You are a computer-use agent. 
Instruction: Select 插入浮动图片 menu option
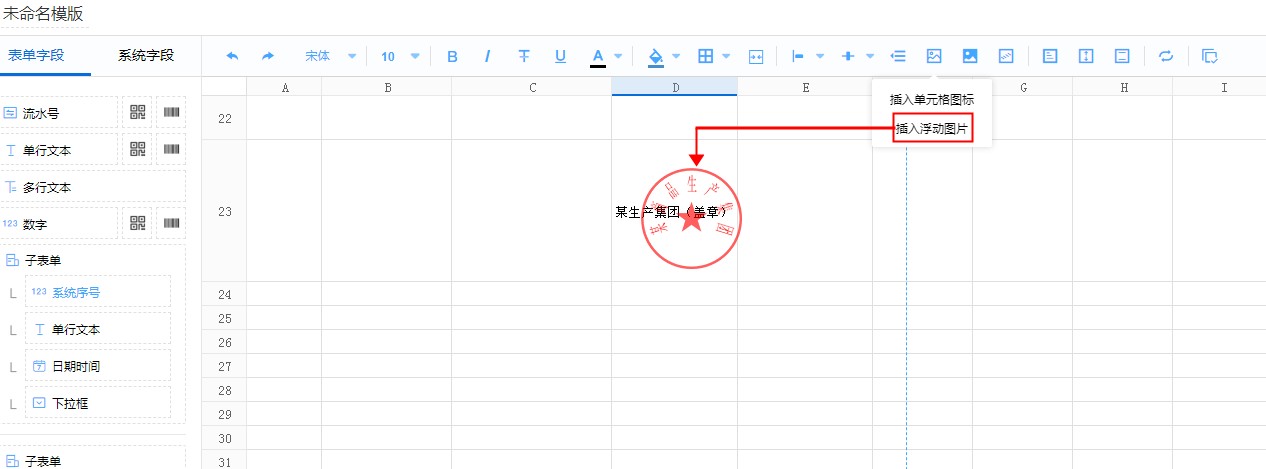point(932,128)
